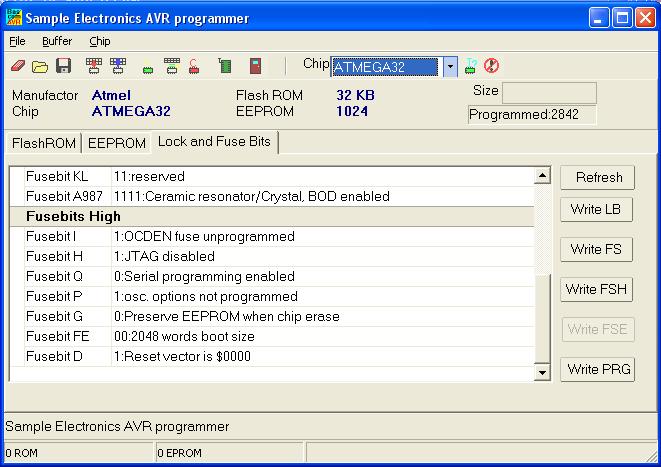
Task: Switch to the EEPROM tab
Action: click(117, 143)
